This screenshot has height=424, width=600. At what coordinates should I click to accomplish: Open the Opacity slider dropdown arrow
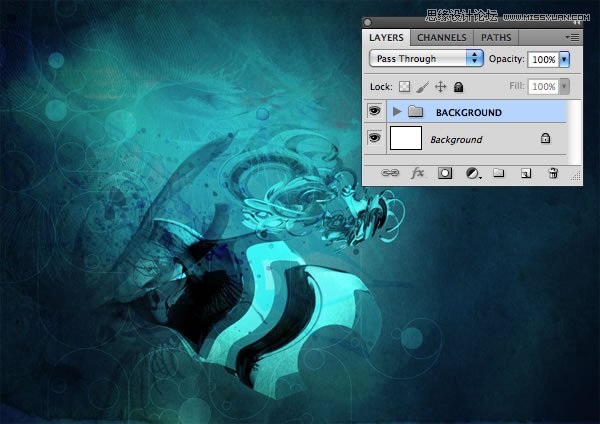tap(564, 59)
